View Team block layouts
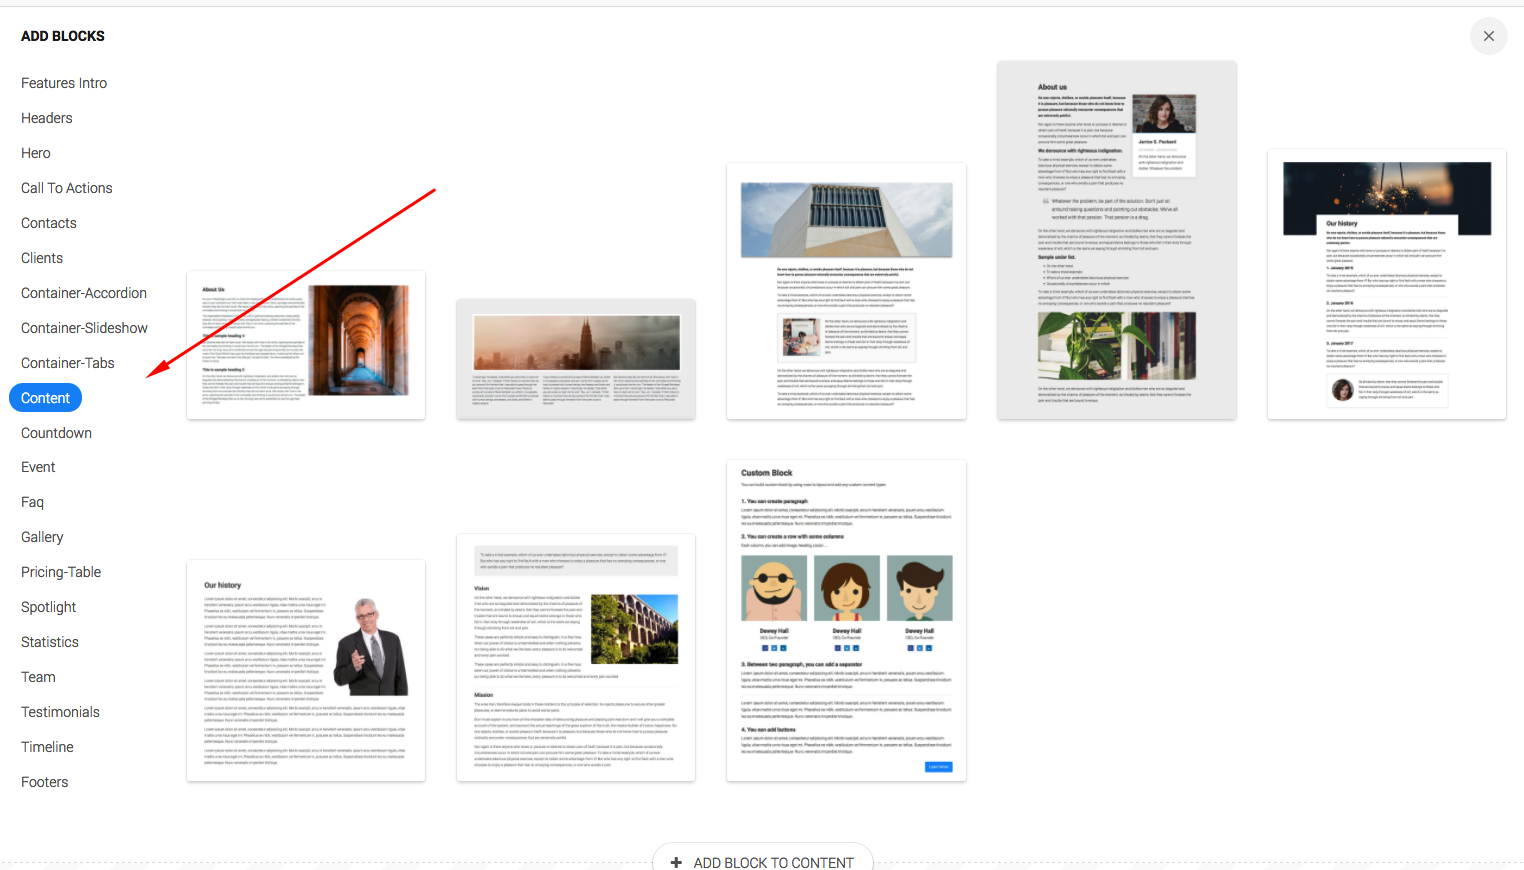1524x870 pixels. coord(38,676)
